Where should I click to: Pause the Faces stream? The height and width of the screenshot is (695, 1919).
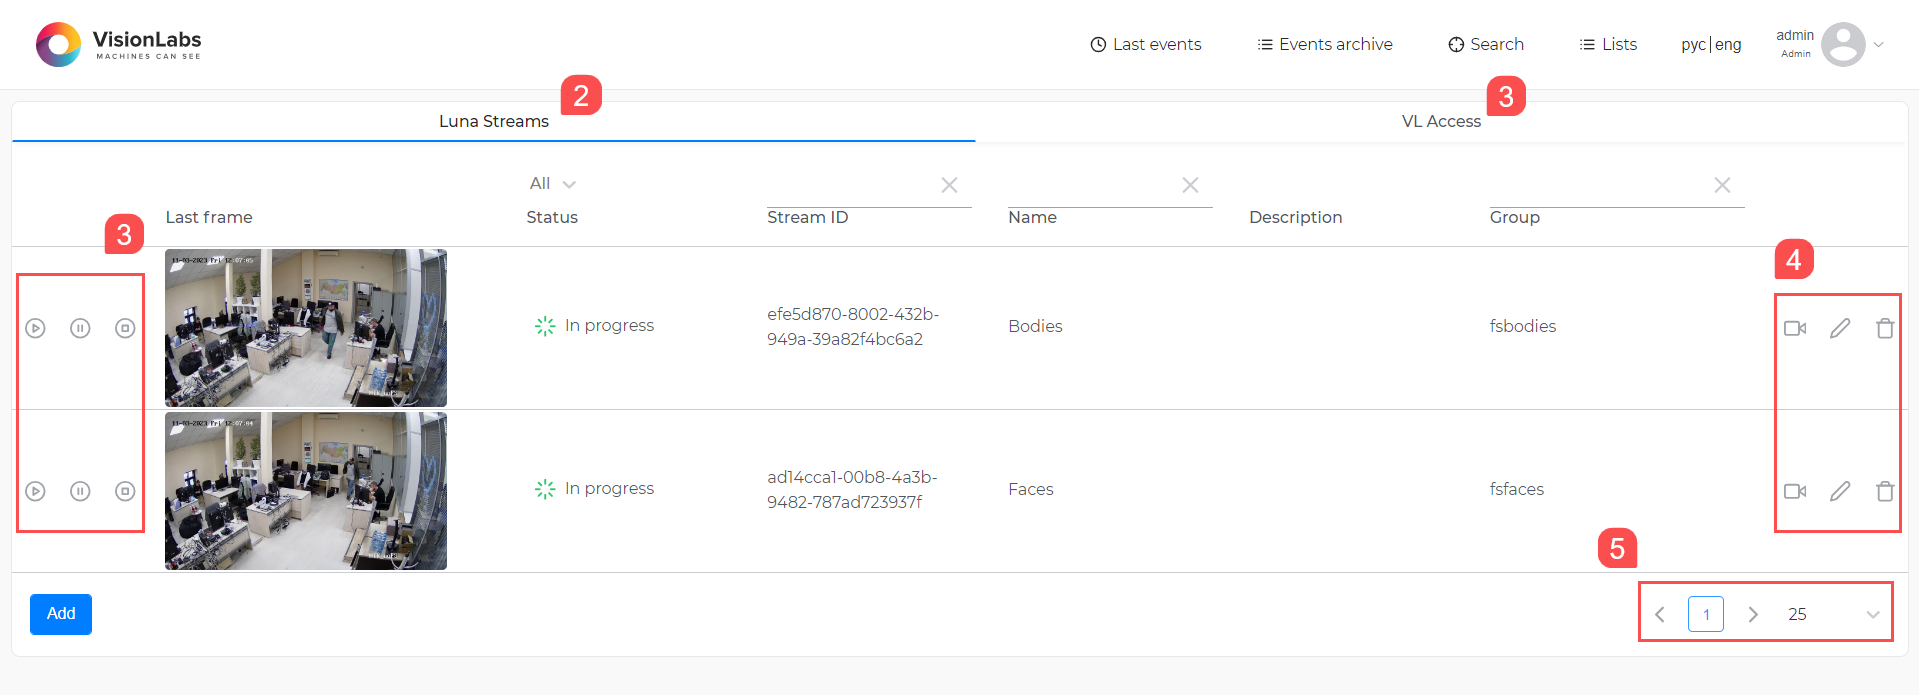[x=80, y=491]
